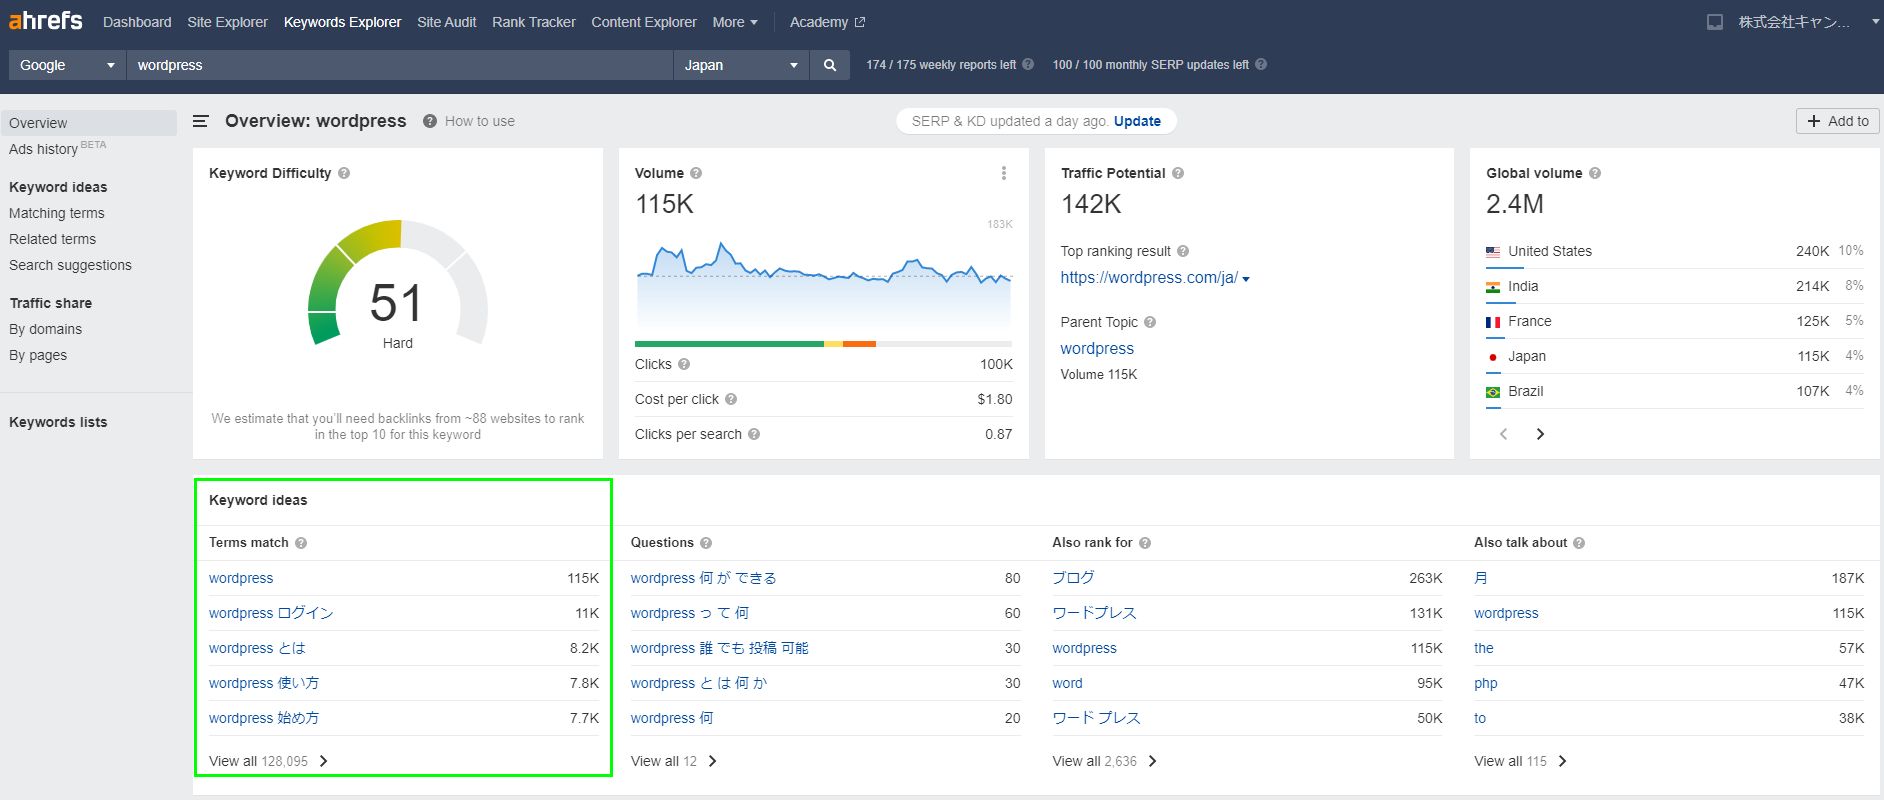
Task: Click the Terms match info icon
Action: tap(301, 543)
